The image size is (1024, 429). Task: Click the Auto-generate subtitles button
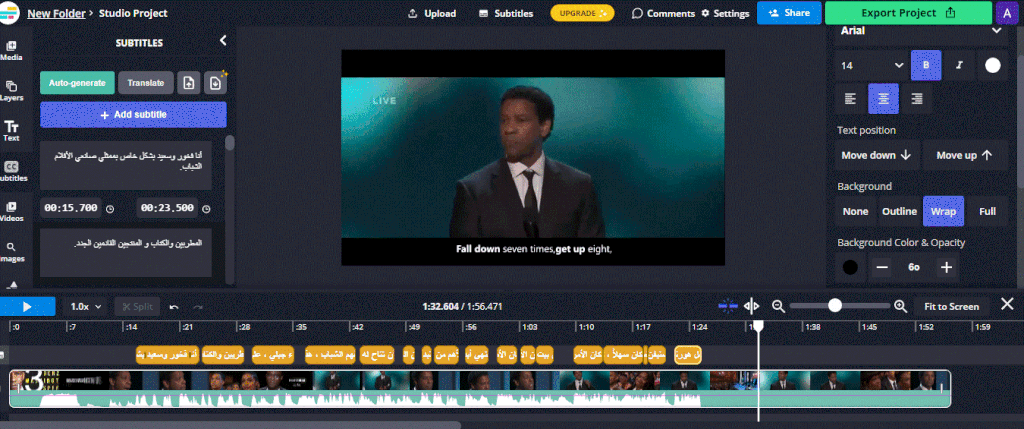click(77, 83)
